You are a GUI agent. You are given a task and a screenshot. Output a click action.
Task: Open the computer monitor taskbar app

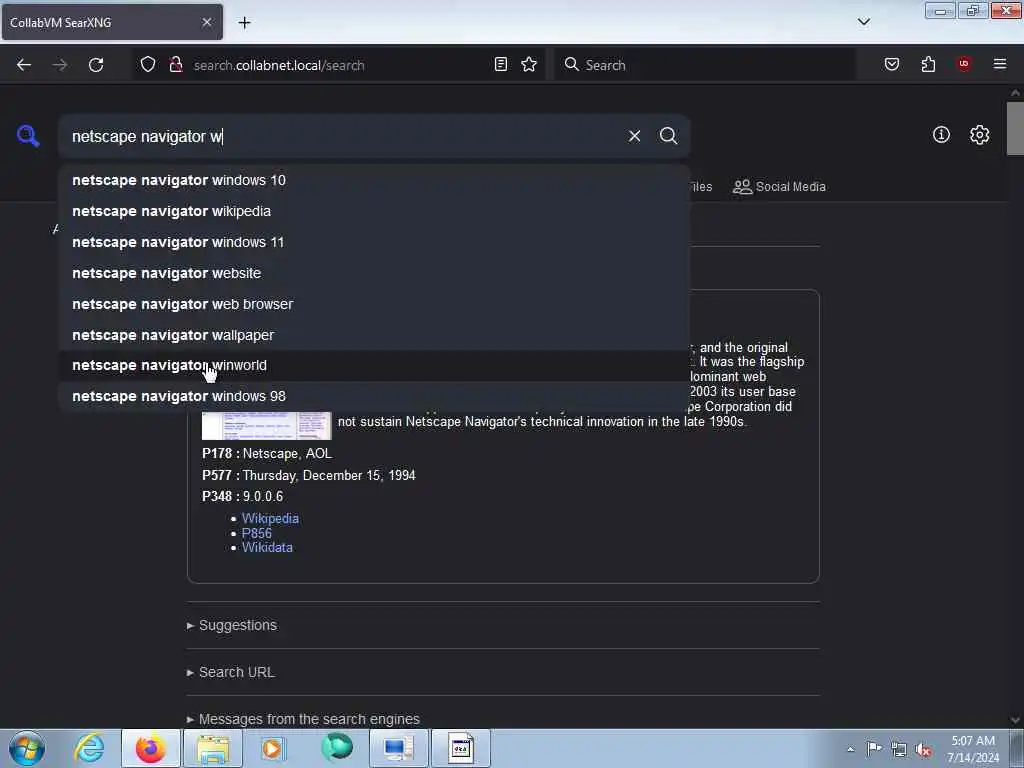398,748
